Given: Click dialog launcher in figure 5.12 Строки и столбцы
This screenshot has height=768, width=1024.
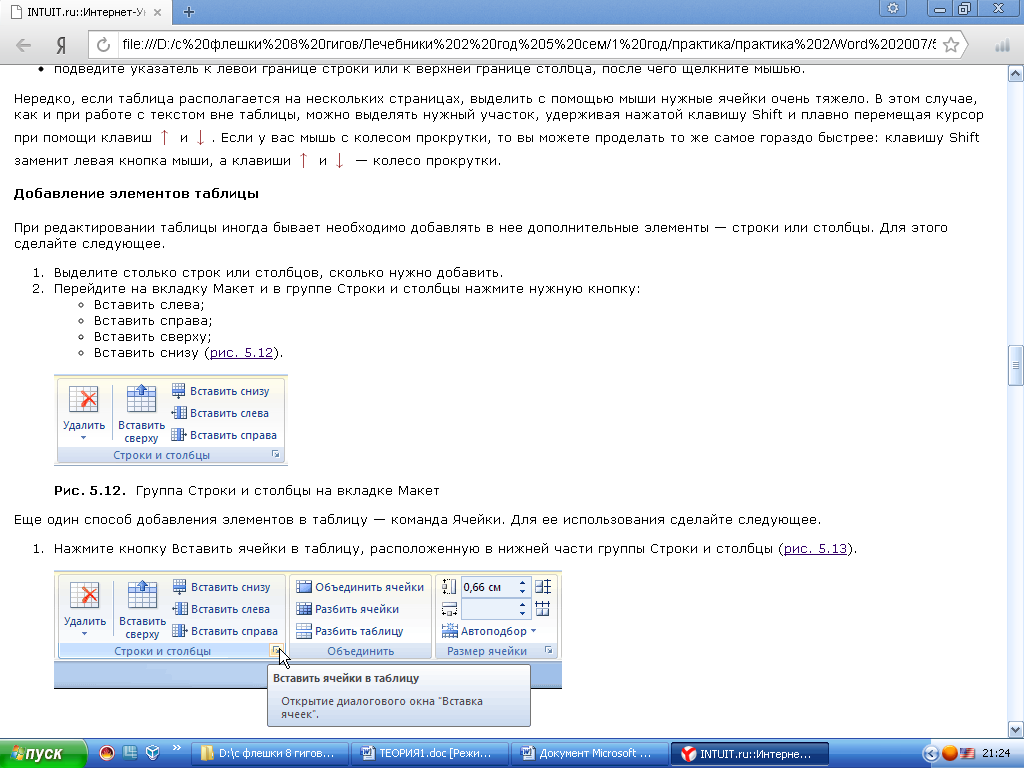Looking at the screenshot, I should 276,455.
